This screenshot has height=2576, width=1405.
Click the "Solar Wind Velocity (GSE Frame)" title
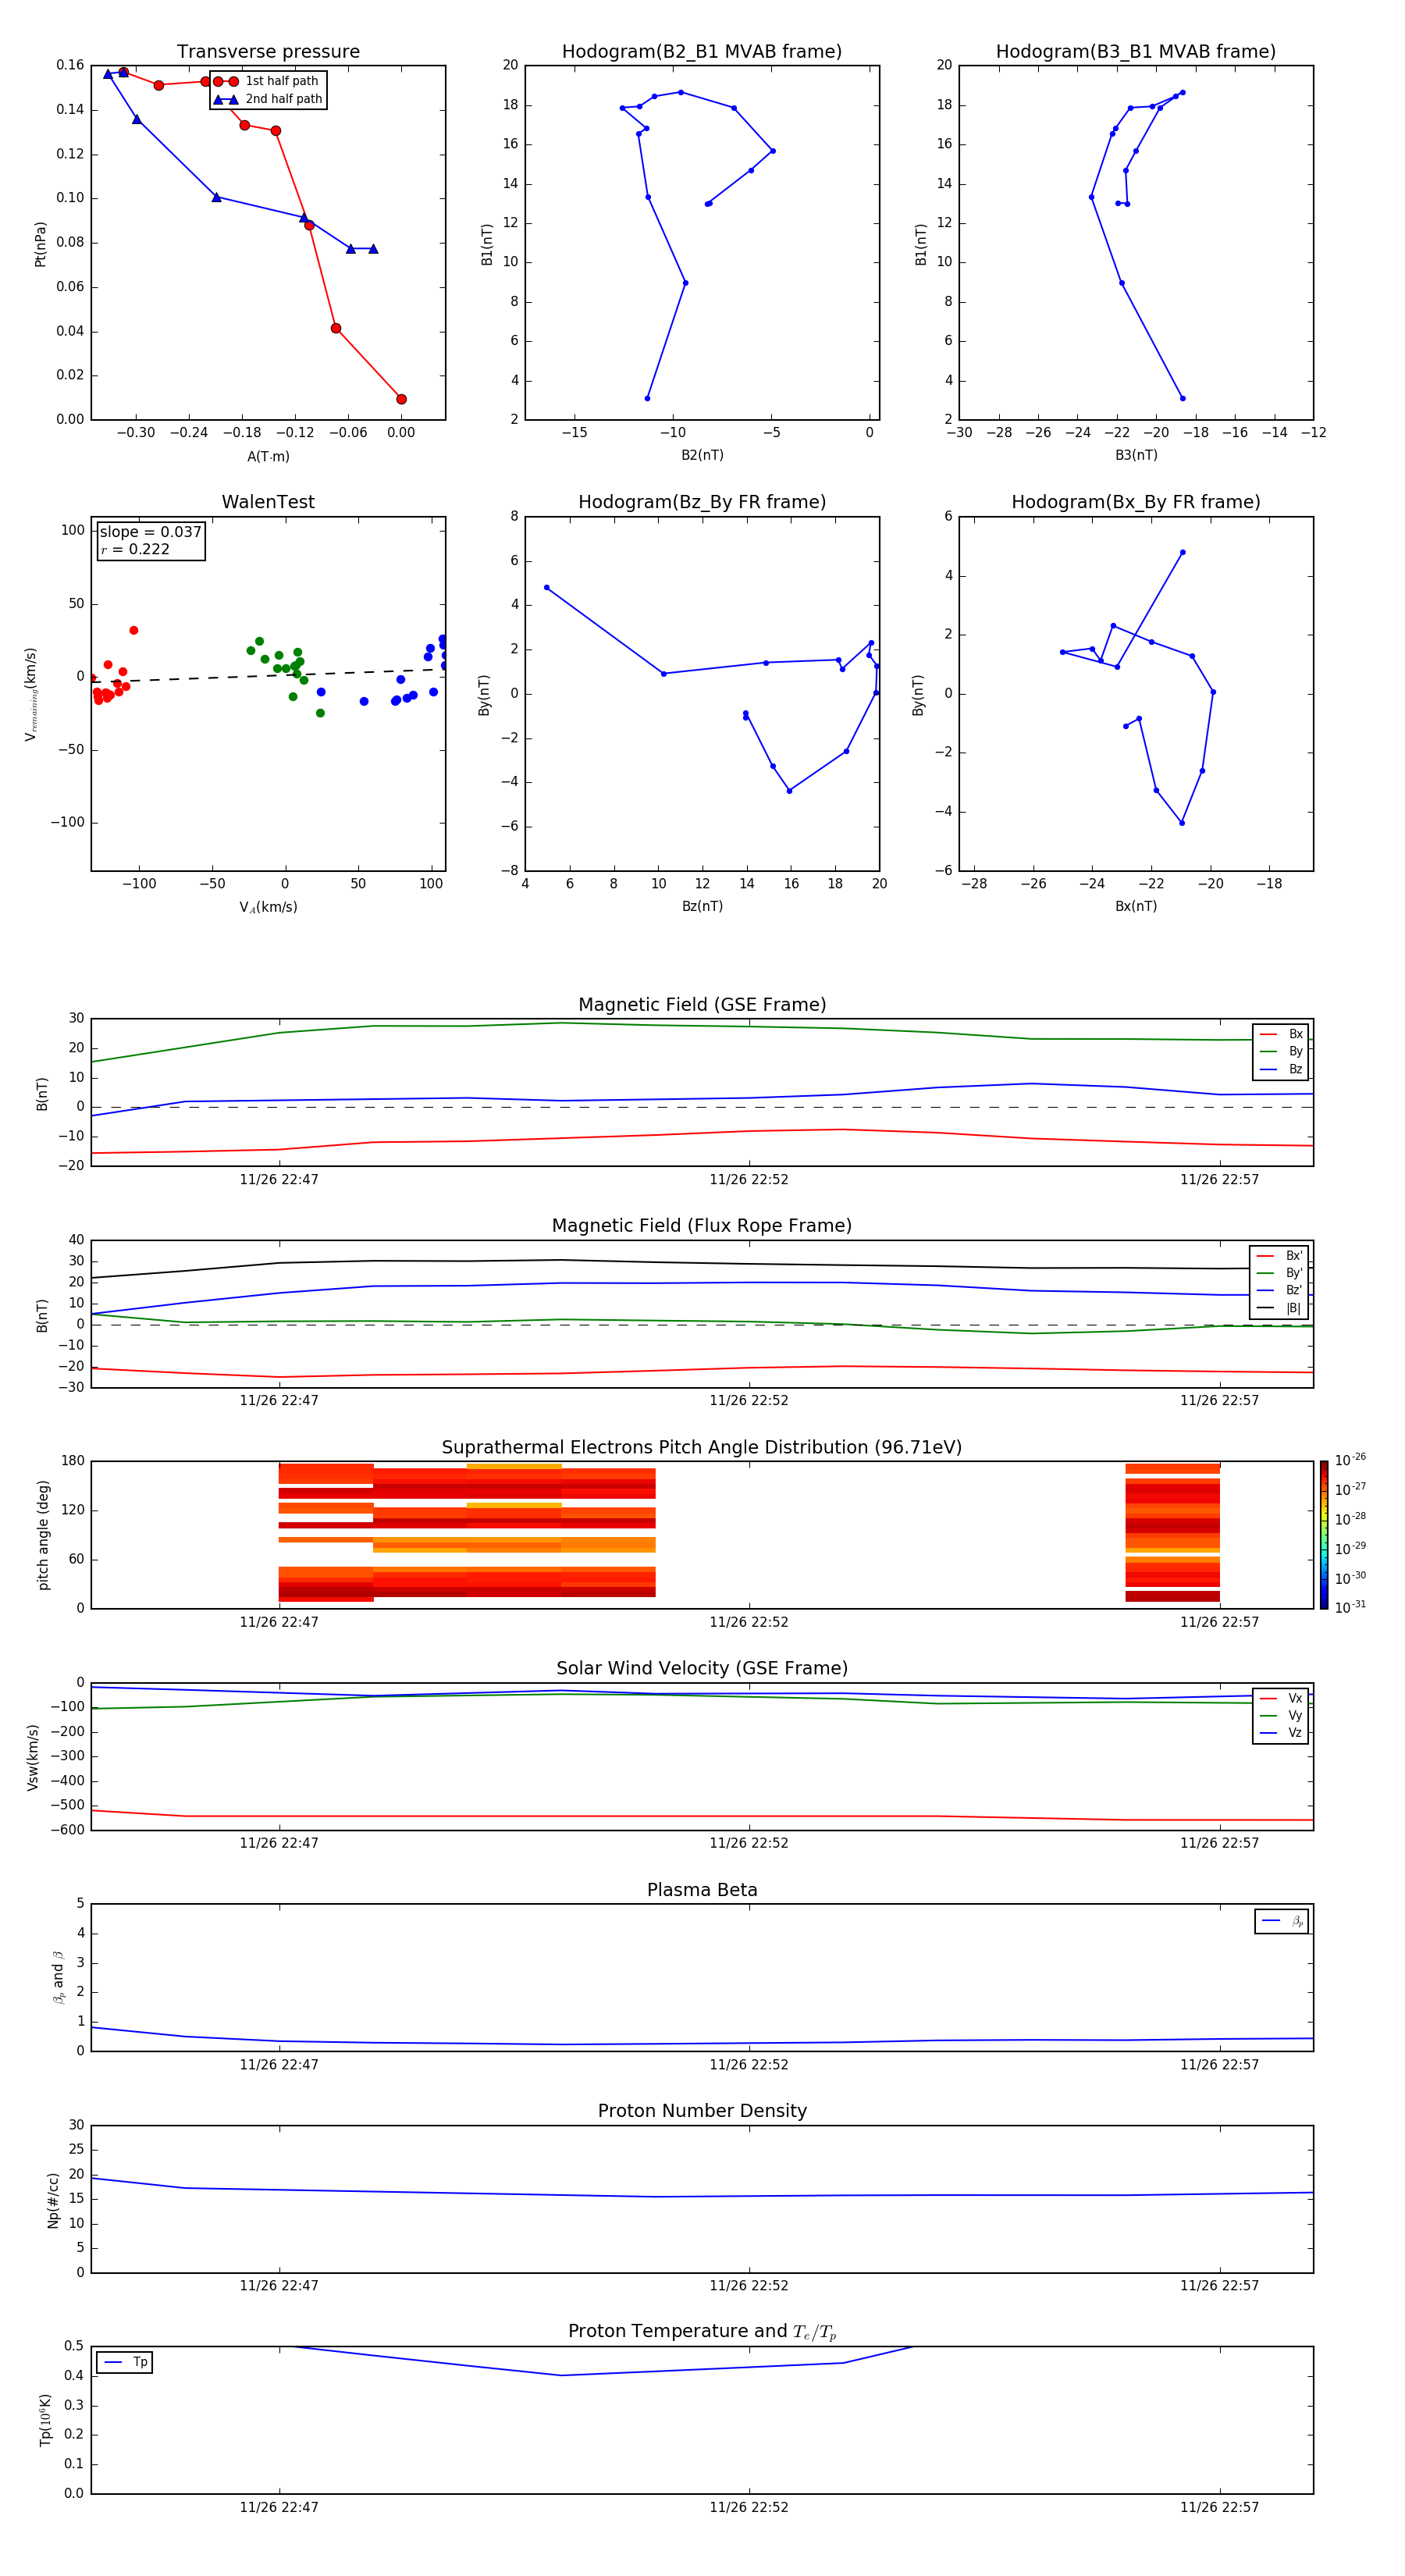[702, 1668]
